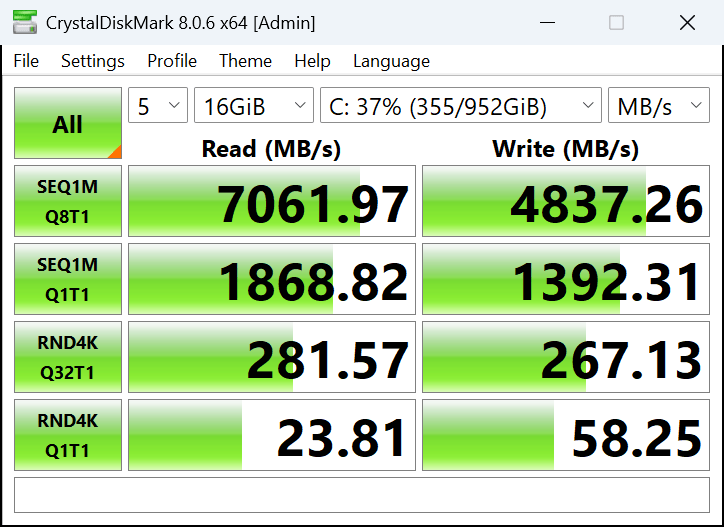The width and height of the screenshot is (724, 527).
Task: Open the Language menu
Action: (391, 61)
